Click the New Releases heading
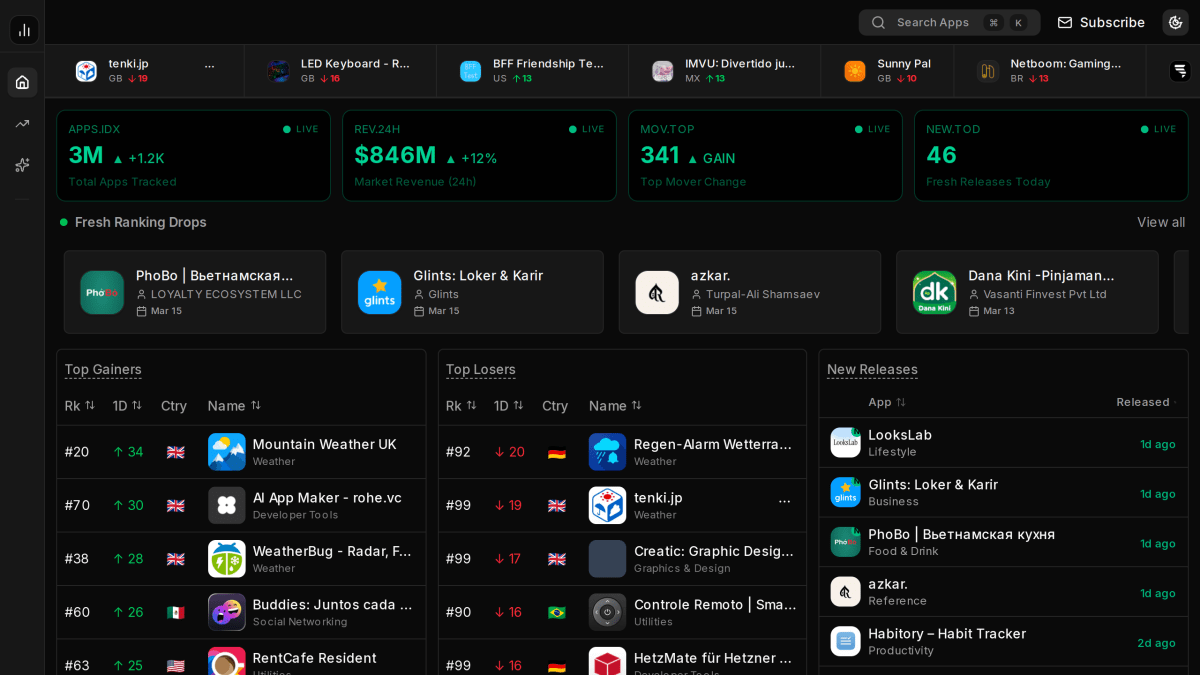The width and height of the screenshot is (1200, 675). coord(872,370)
